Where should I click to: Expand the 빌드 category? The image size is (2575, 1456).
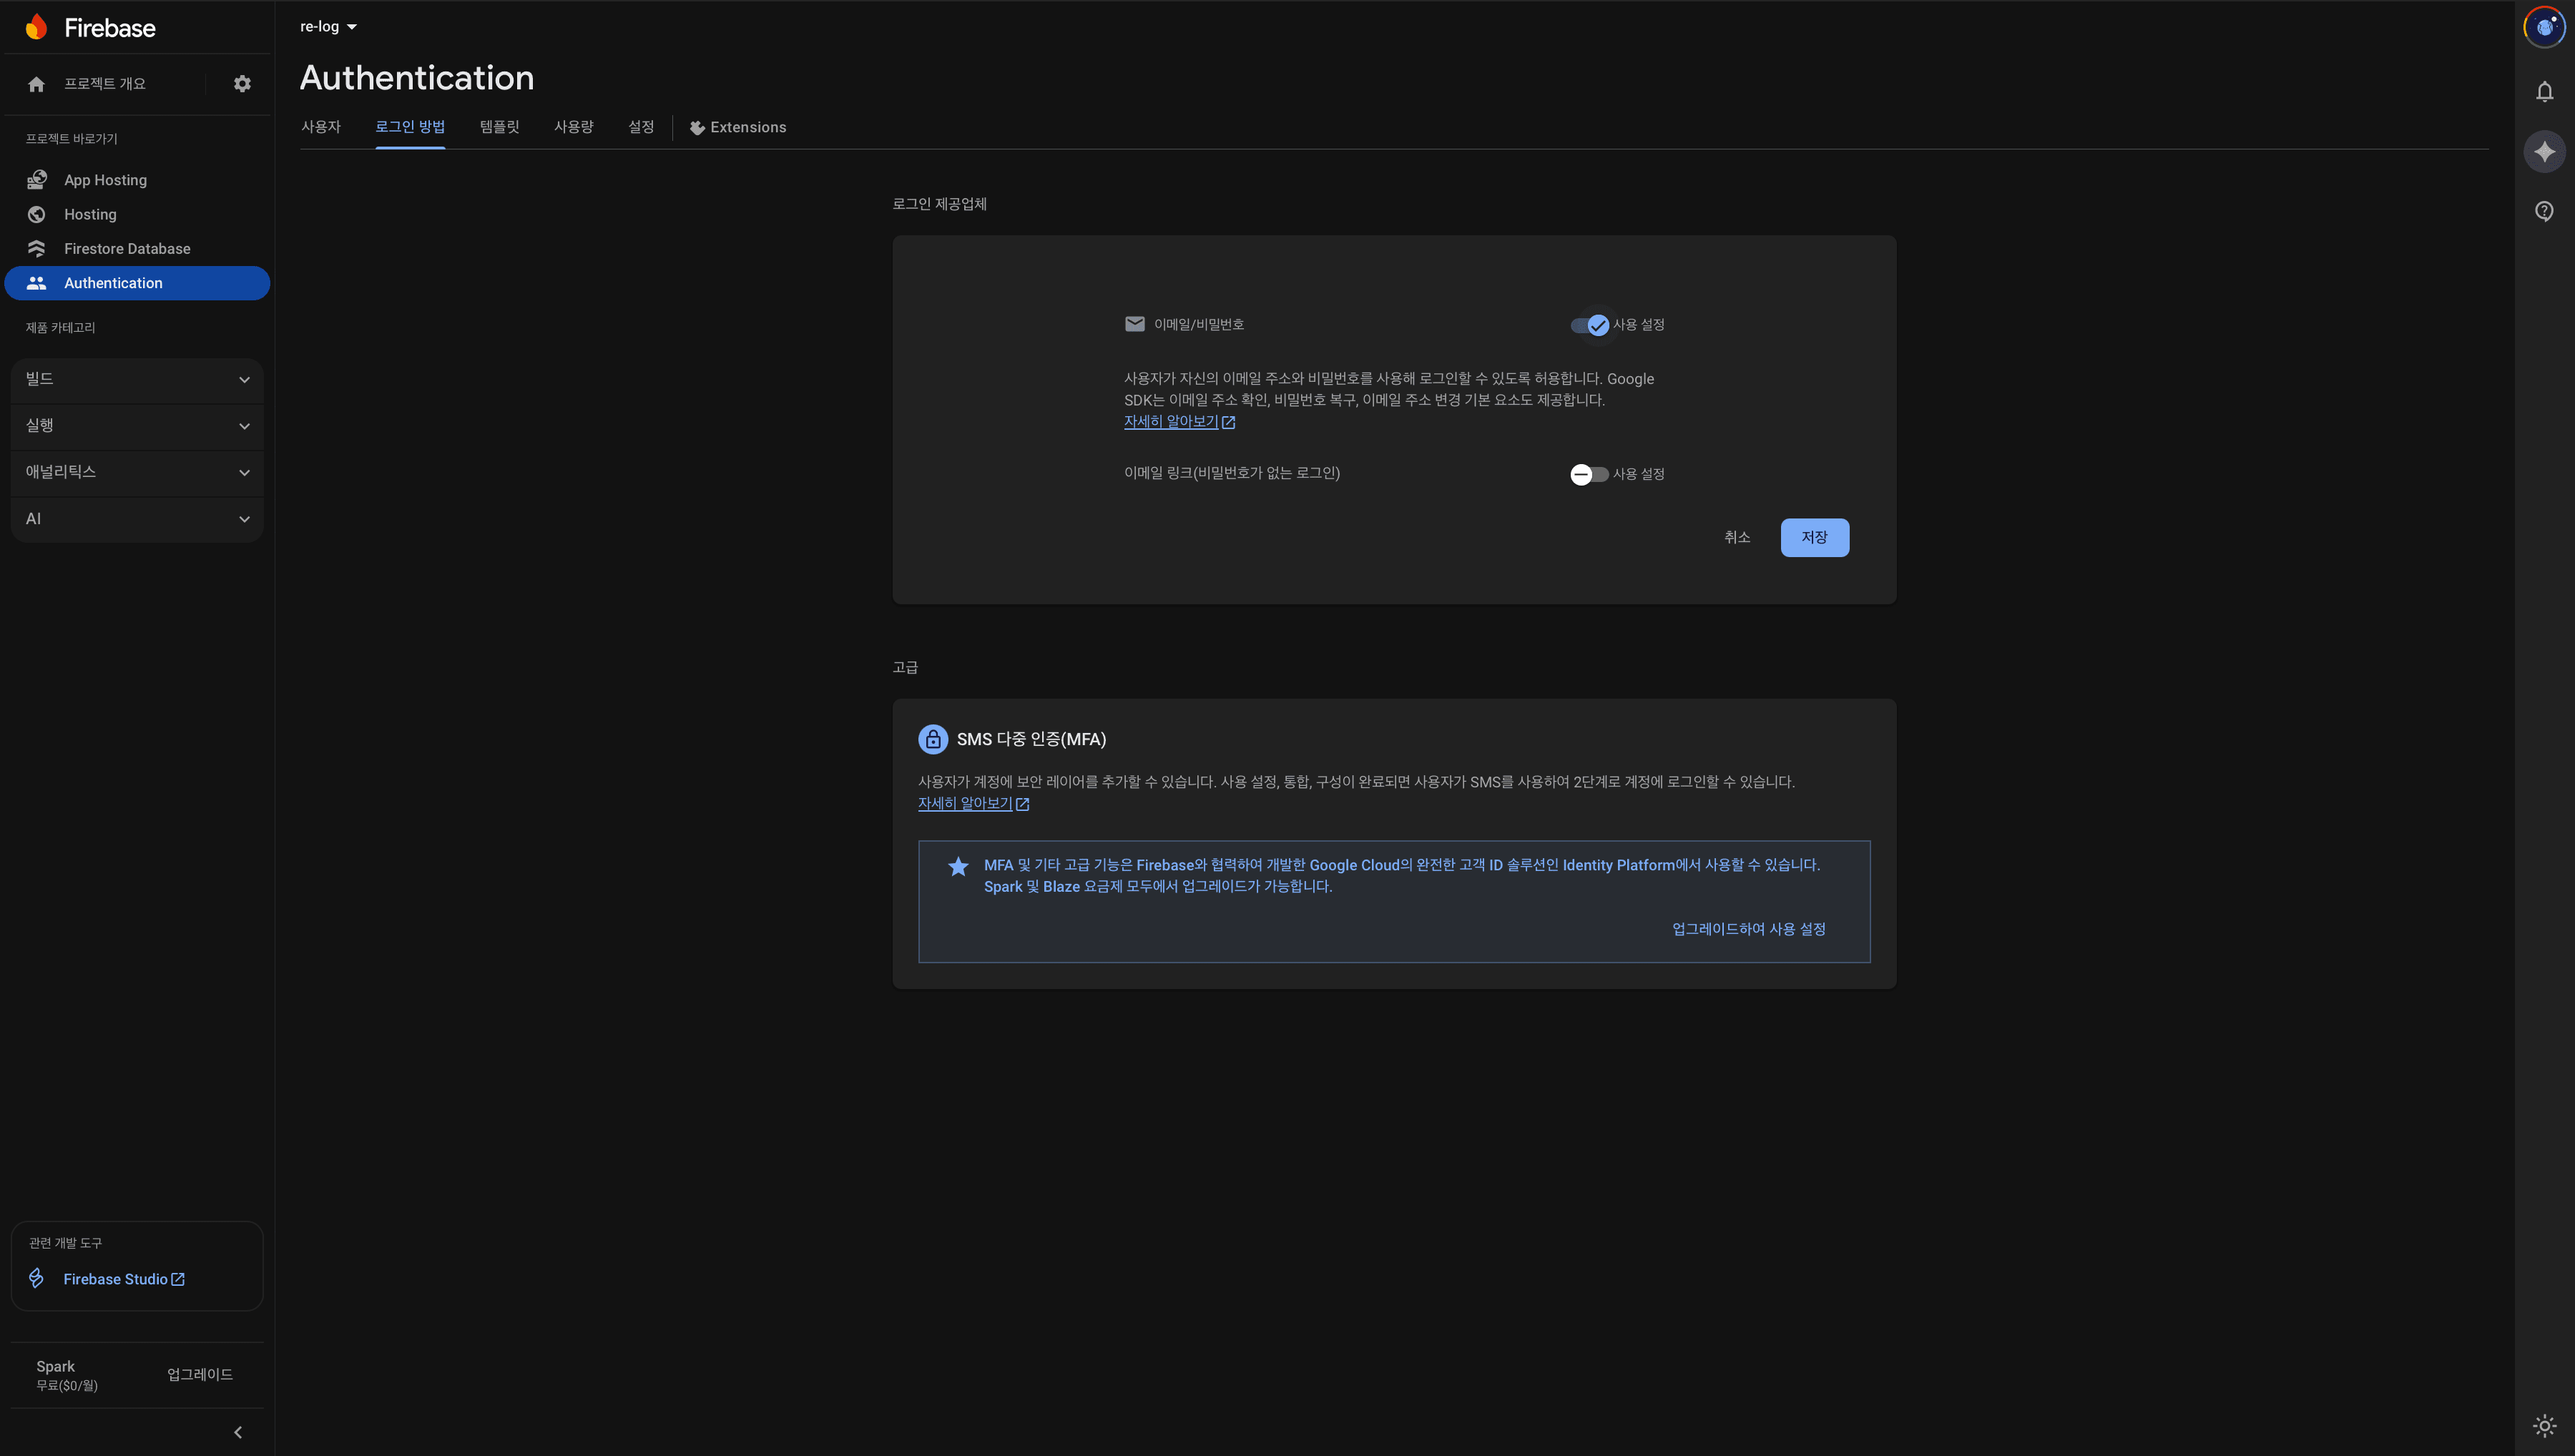point(137,379)
